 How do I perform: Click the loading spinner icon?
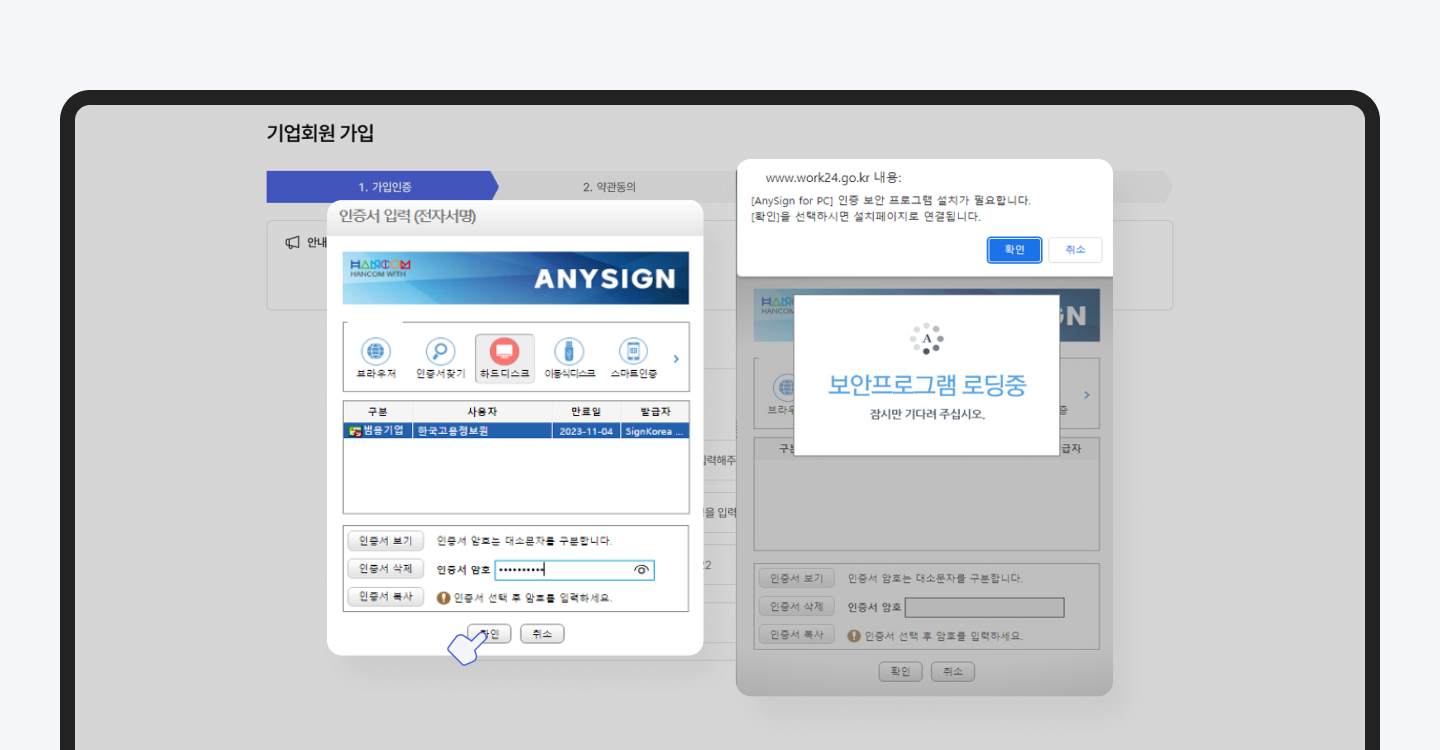coord(927,339)
